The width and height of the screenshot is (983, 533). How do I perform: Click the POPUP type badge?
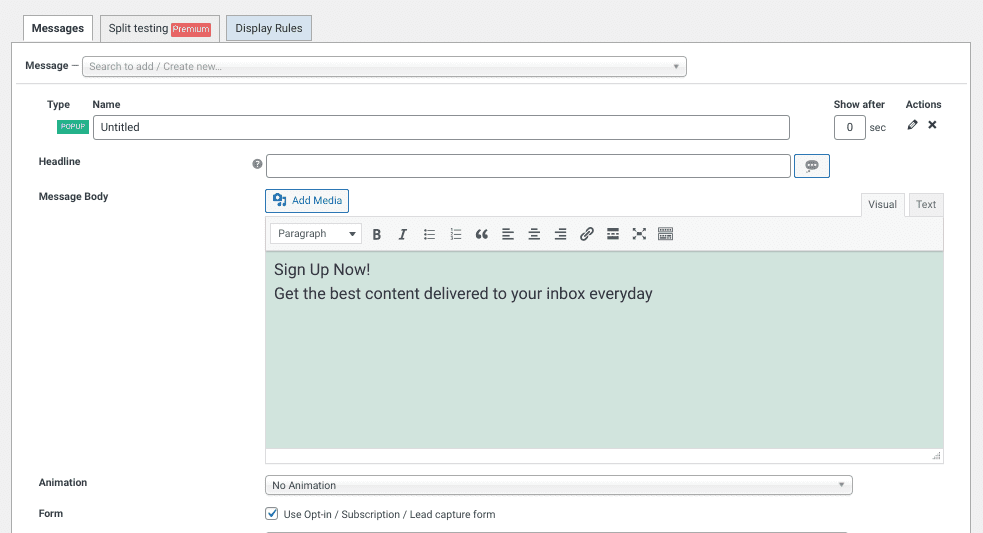tap(73, 127)
